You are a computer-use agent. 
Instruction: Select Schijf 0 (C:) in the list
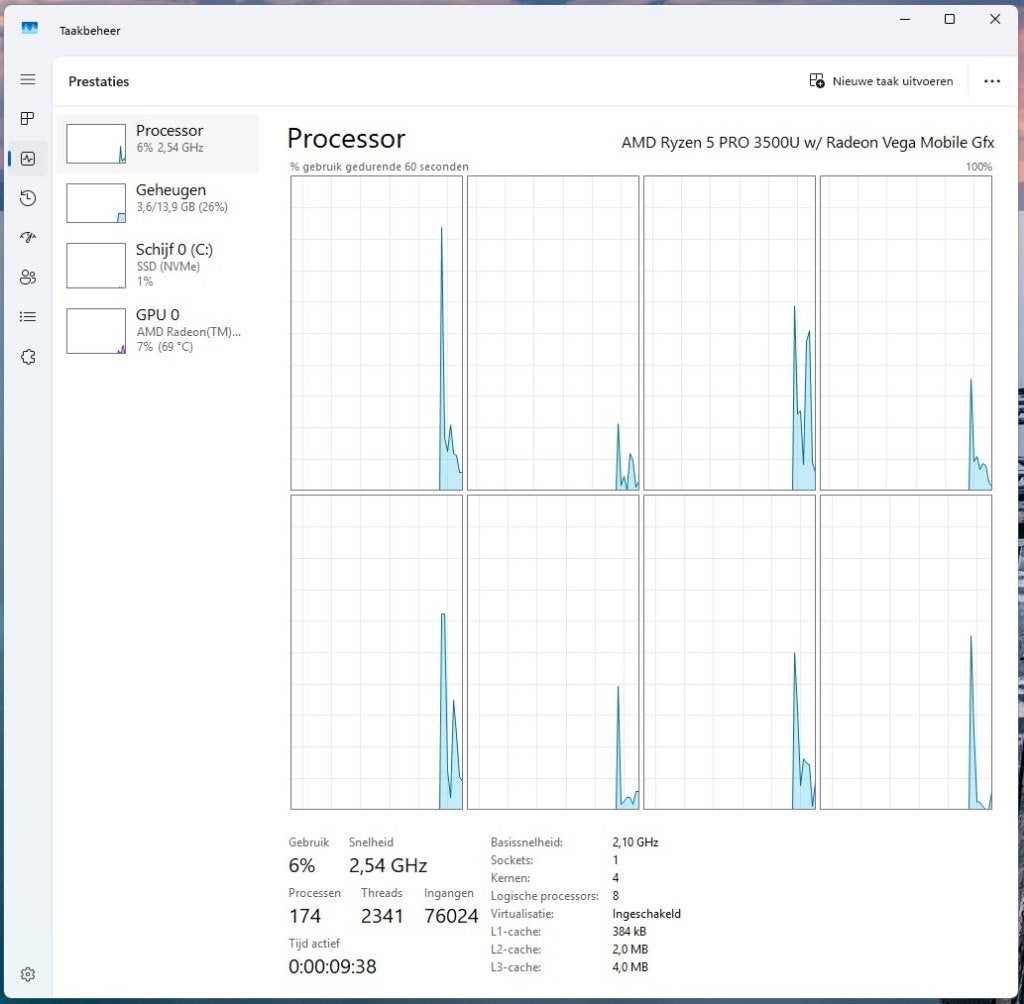(x=158, y=266)
